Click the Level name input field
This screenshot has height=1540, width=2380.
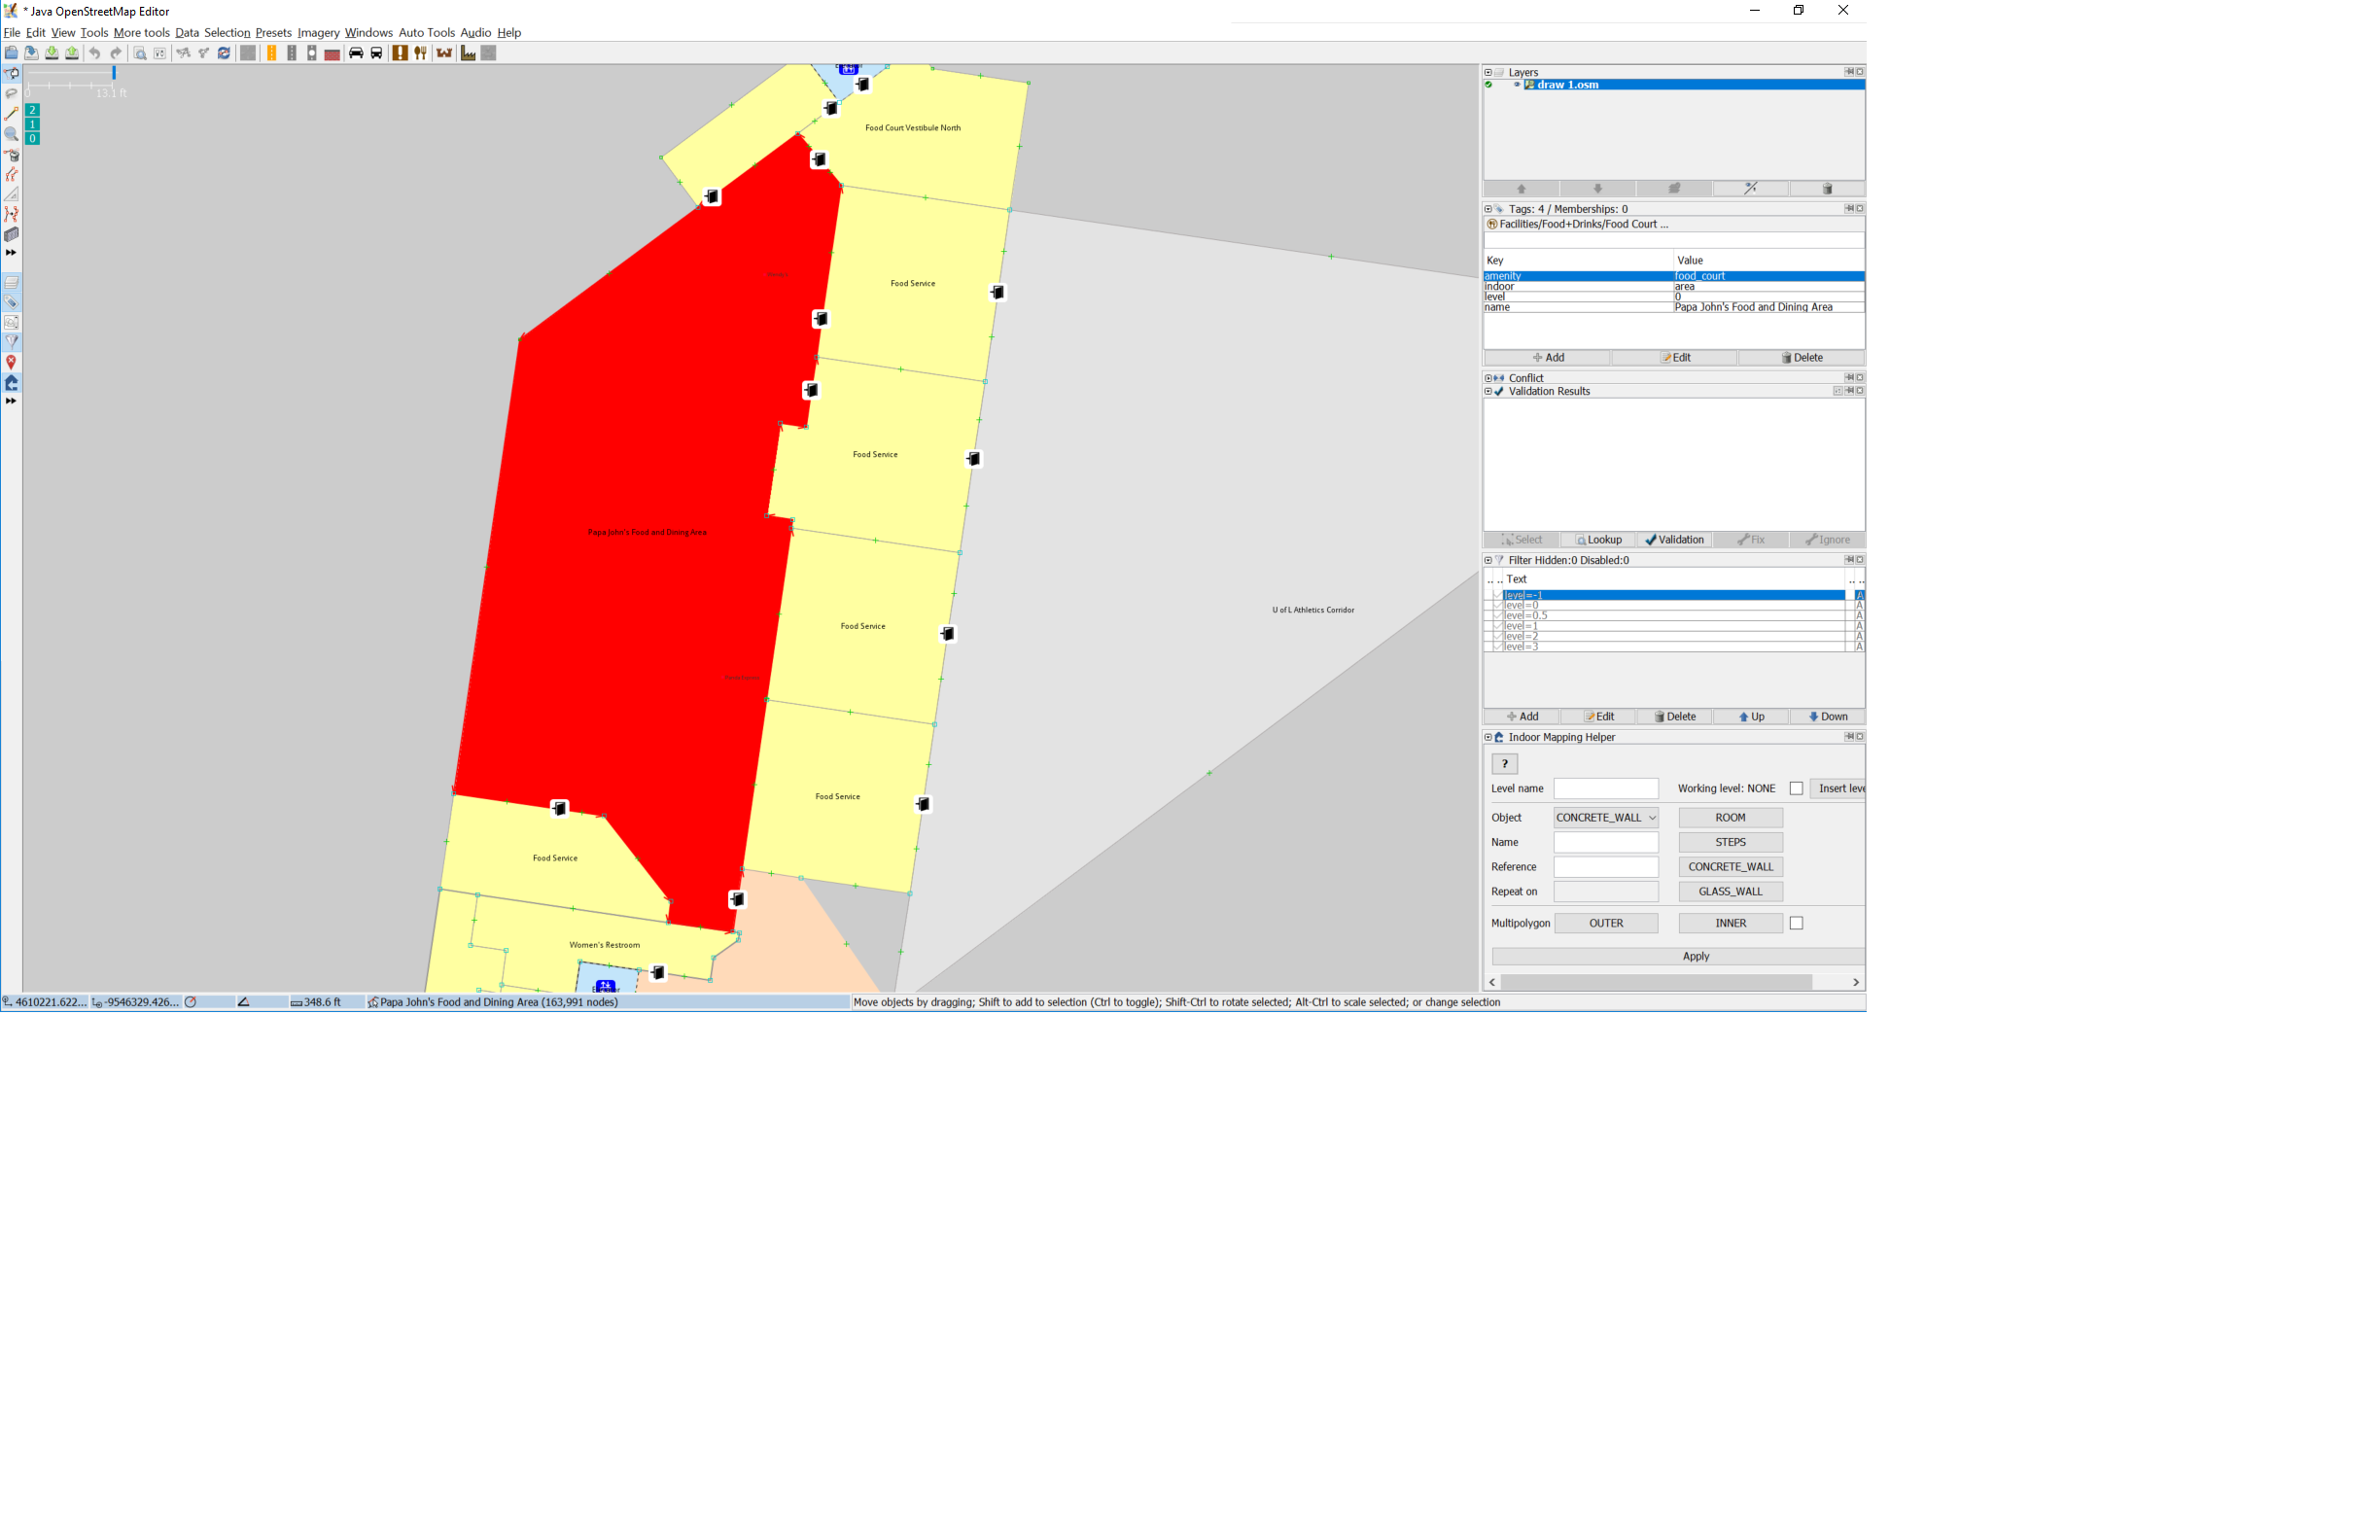[1605, 789]
